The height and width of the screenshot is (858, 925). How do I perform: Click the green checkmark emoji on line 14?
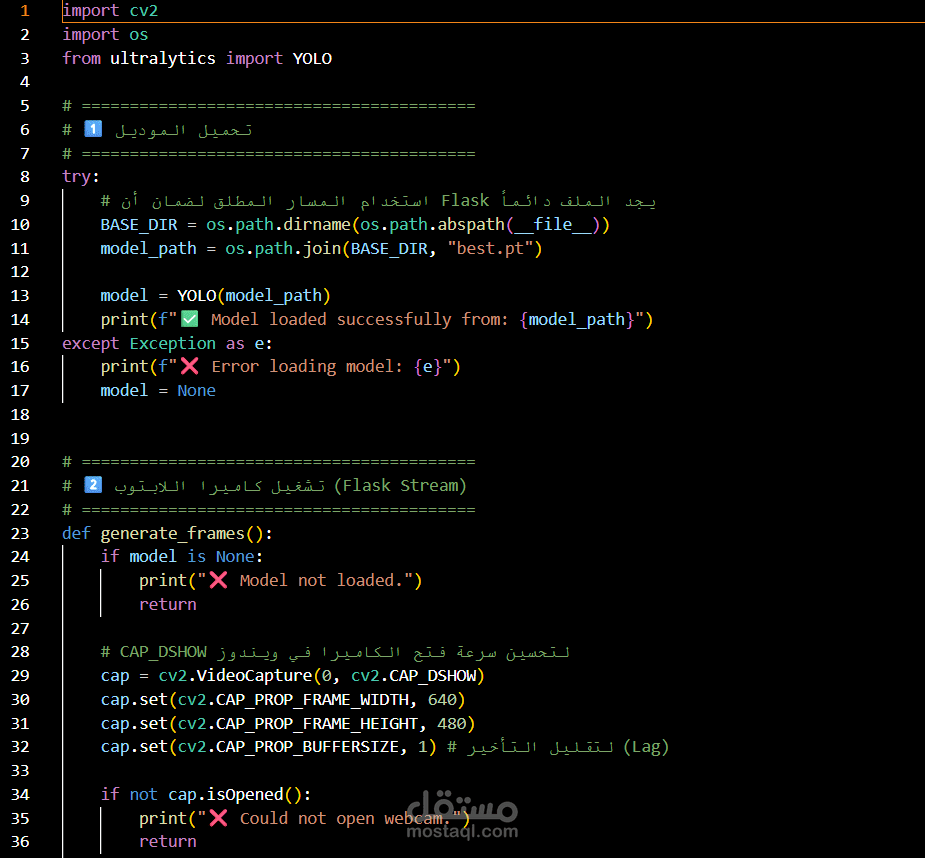(189, 319)
